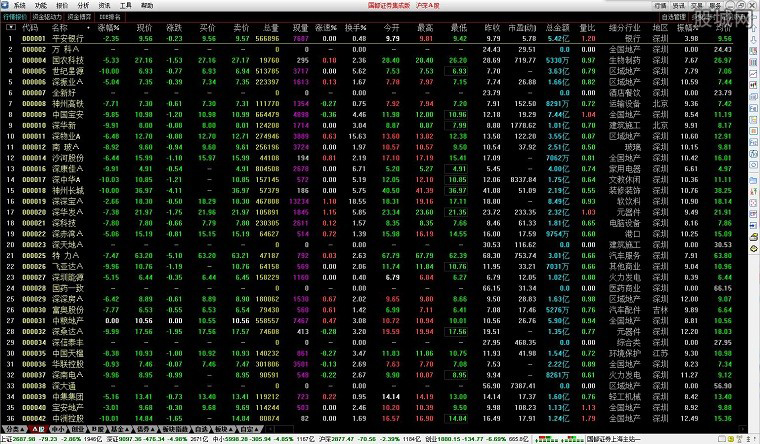This screenshot has height=444, width=760.
Task: Sort by the 换手% column header
Action: 356,28
